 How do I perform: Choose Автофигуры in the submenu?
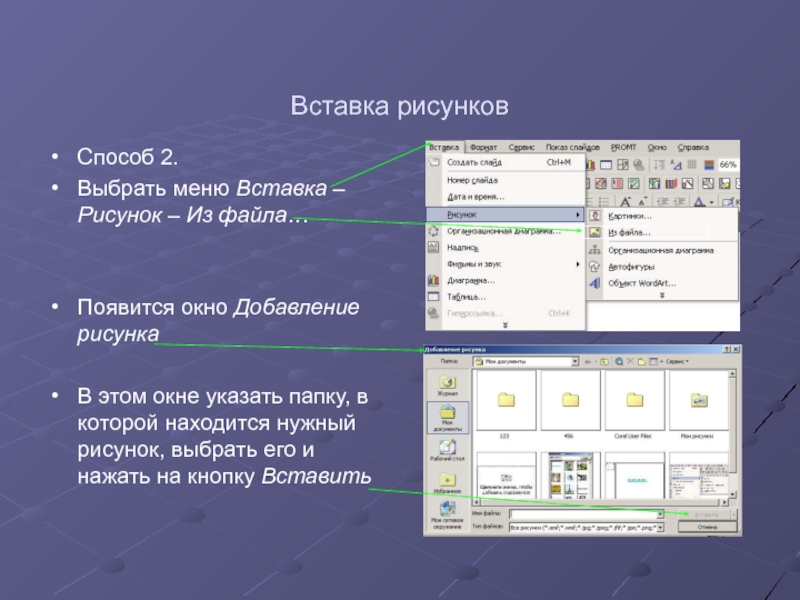pos(662,267)
